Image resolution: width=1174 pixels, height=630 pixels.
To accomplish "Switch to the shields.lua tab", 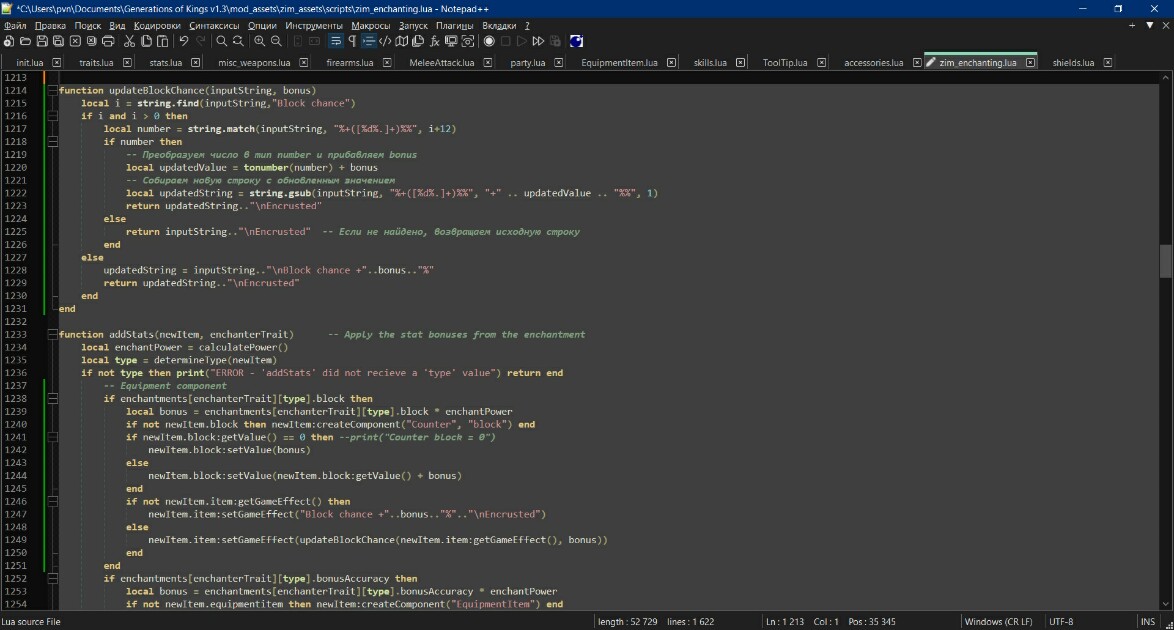I will [1073, 63].
